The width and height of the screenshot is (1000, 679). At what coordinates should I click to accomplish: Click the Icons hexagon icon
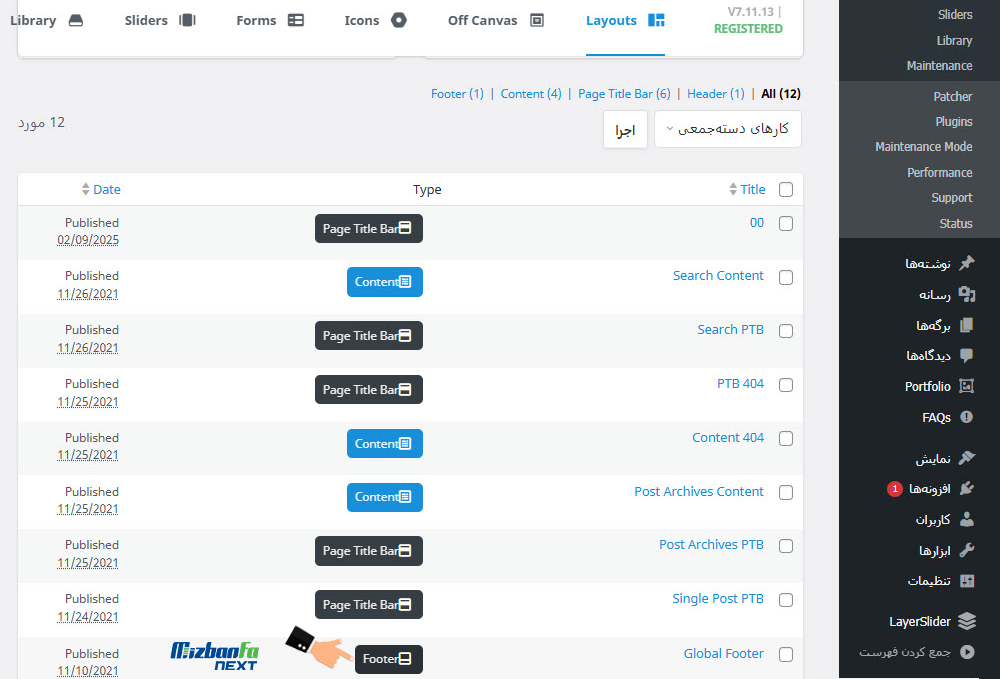click(x=399, y=20)
